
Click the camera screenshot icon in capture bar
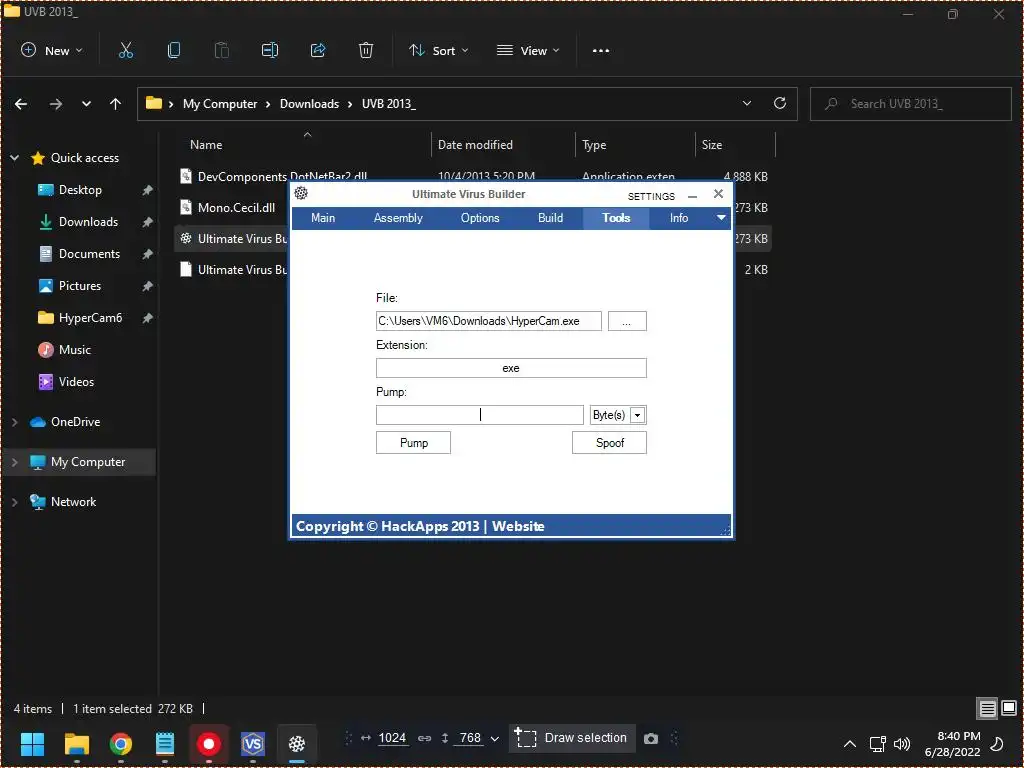650,739
